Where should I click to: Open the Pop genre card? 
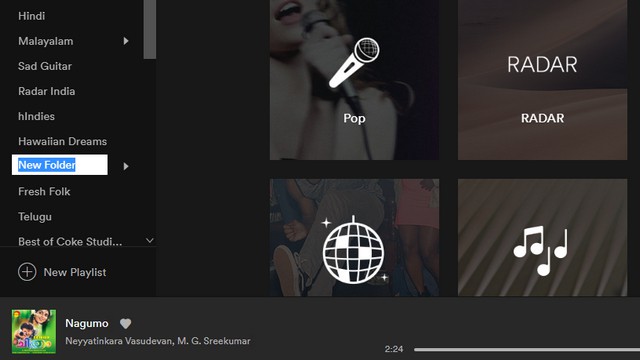(354, 80)
